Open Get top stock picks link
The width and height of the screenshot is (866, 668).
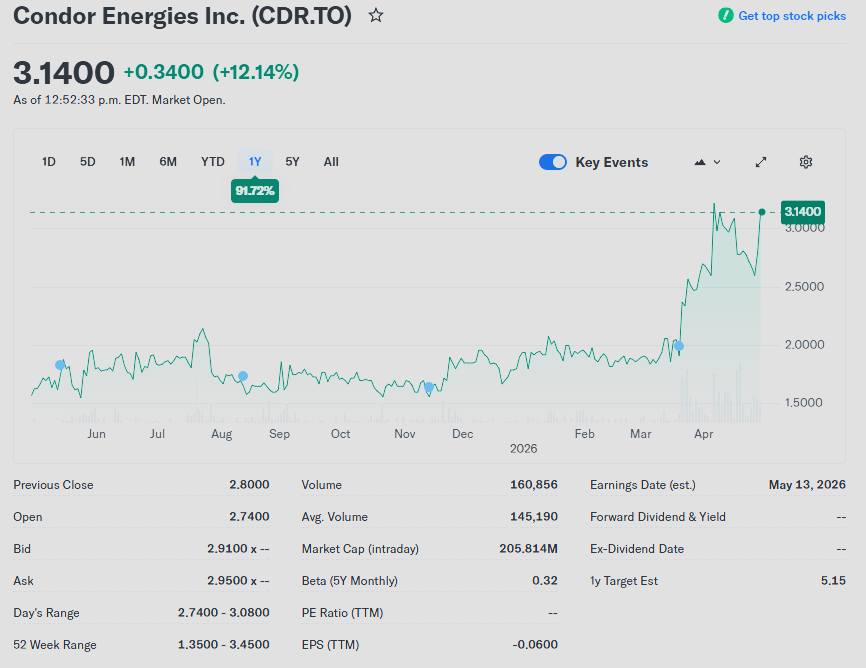(x=791, y=16)
